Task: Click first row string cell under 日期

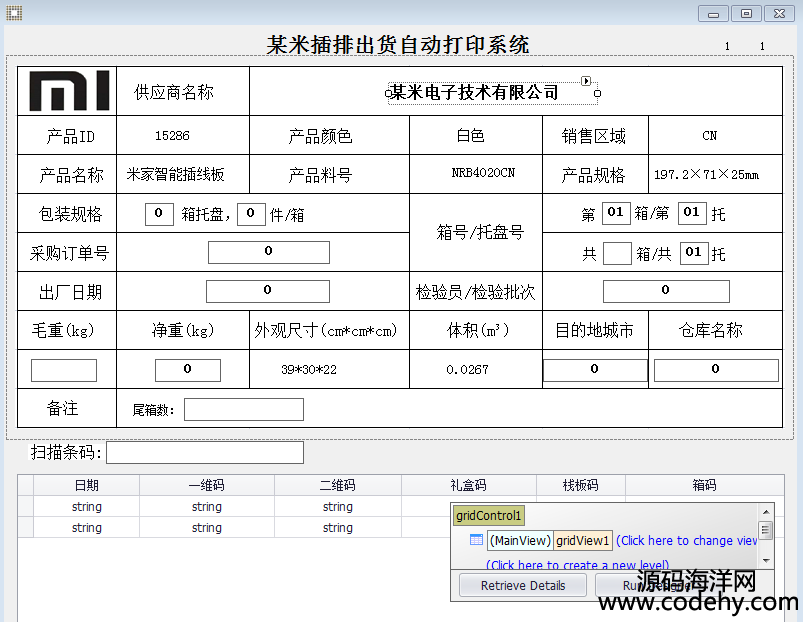Action: coord(87,507)
